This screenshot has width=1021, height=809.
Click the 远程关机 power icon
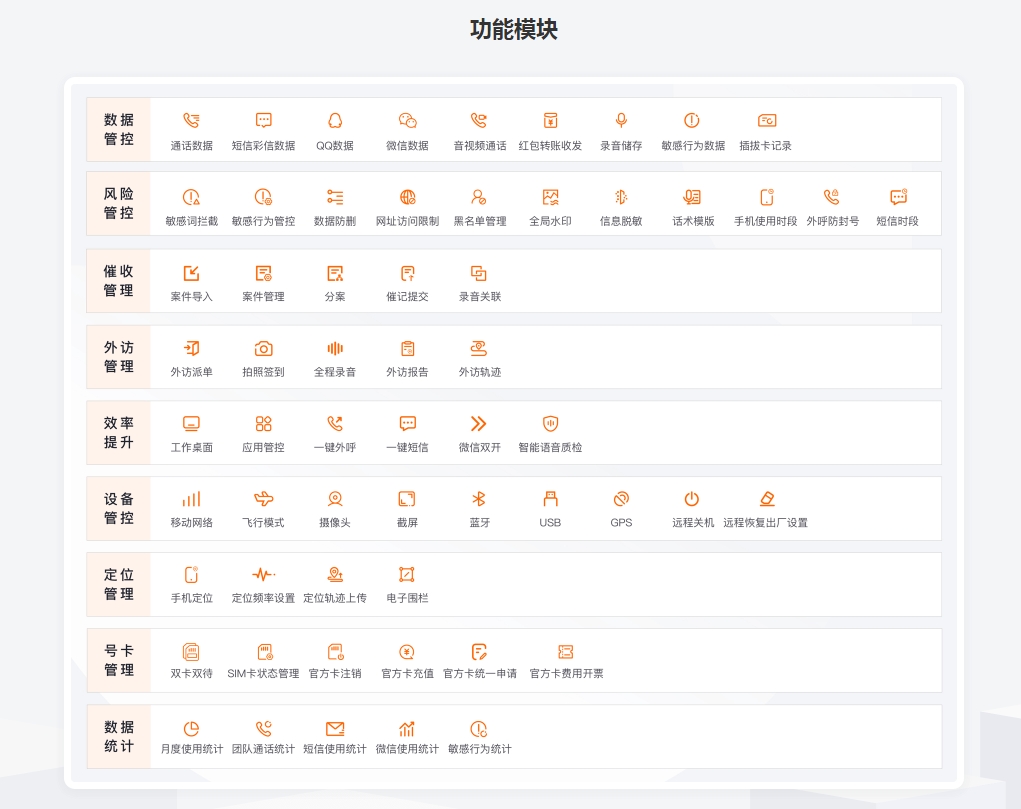[692, 499]
